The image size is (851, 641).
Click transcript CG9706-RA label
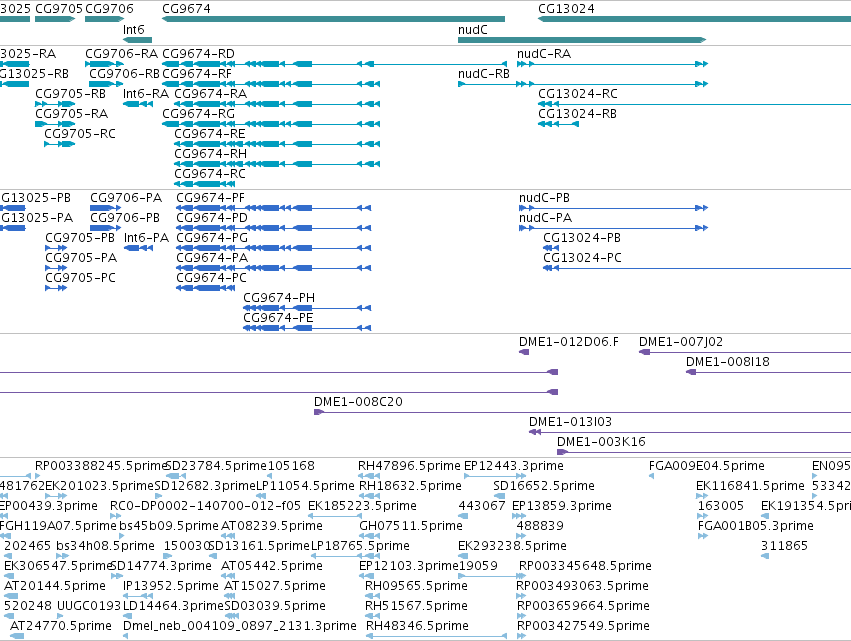[122, 54]
